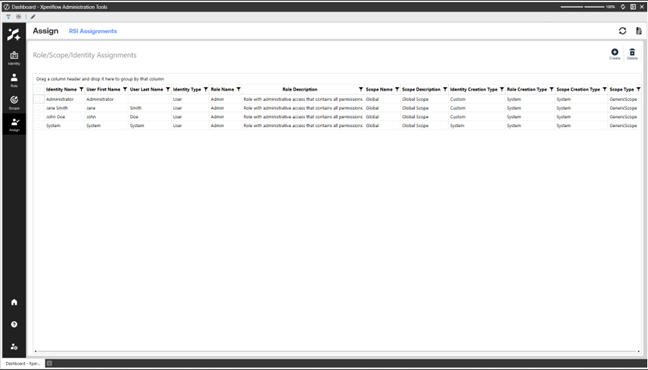Screen dimensions: 648x370
Task: Open filter for Identity Creation Type column
Action: click(x=502, y=89)
